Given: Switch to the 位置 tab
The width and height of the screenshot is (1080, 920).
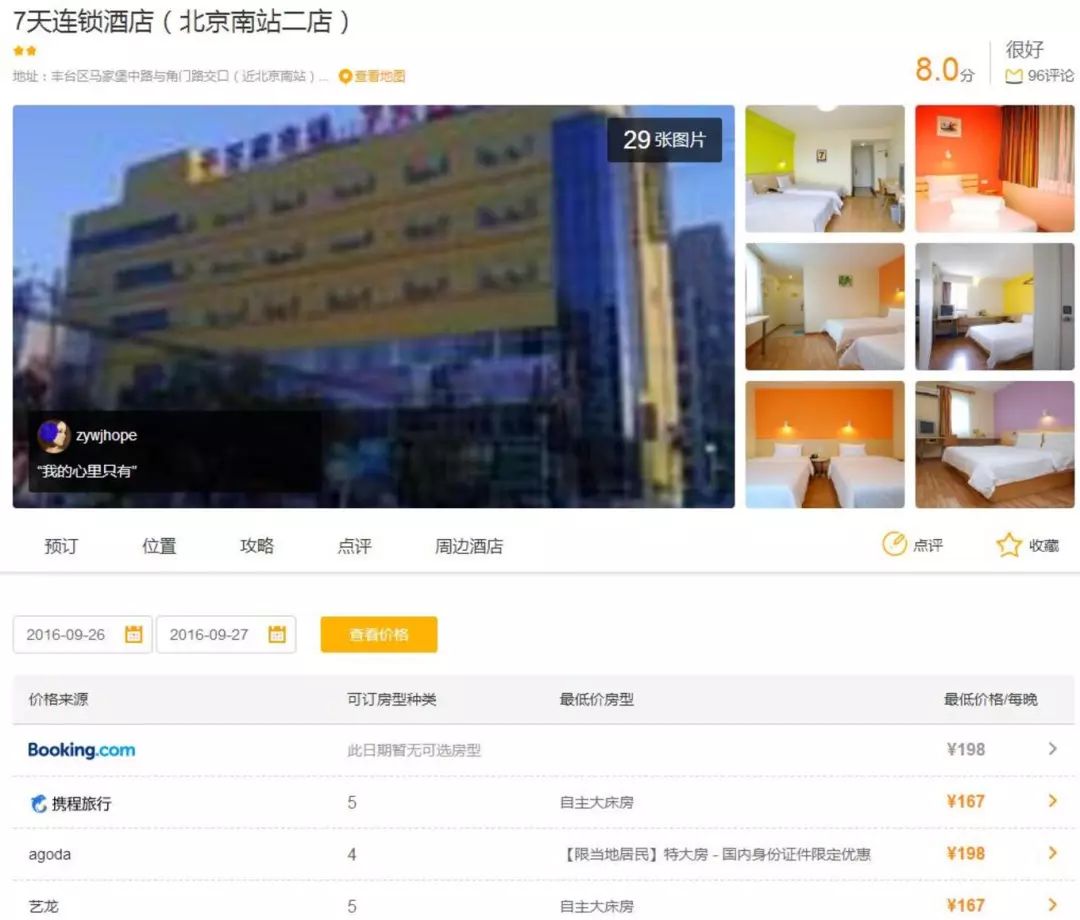Looking at the screenshot, I should pyautogui.click(x=159, y=546).
